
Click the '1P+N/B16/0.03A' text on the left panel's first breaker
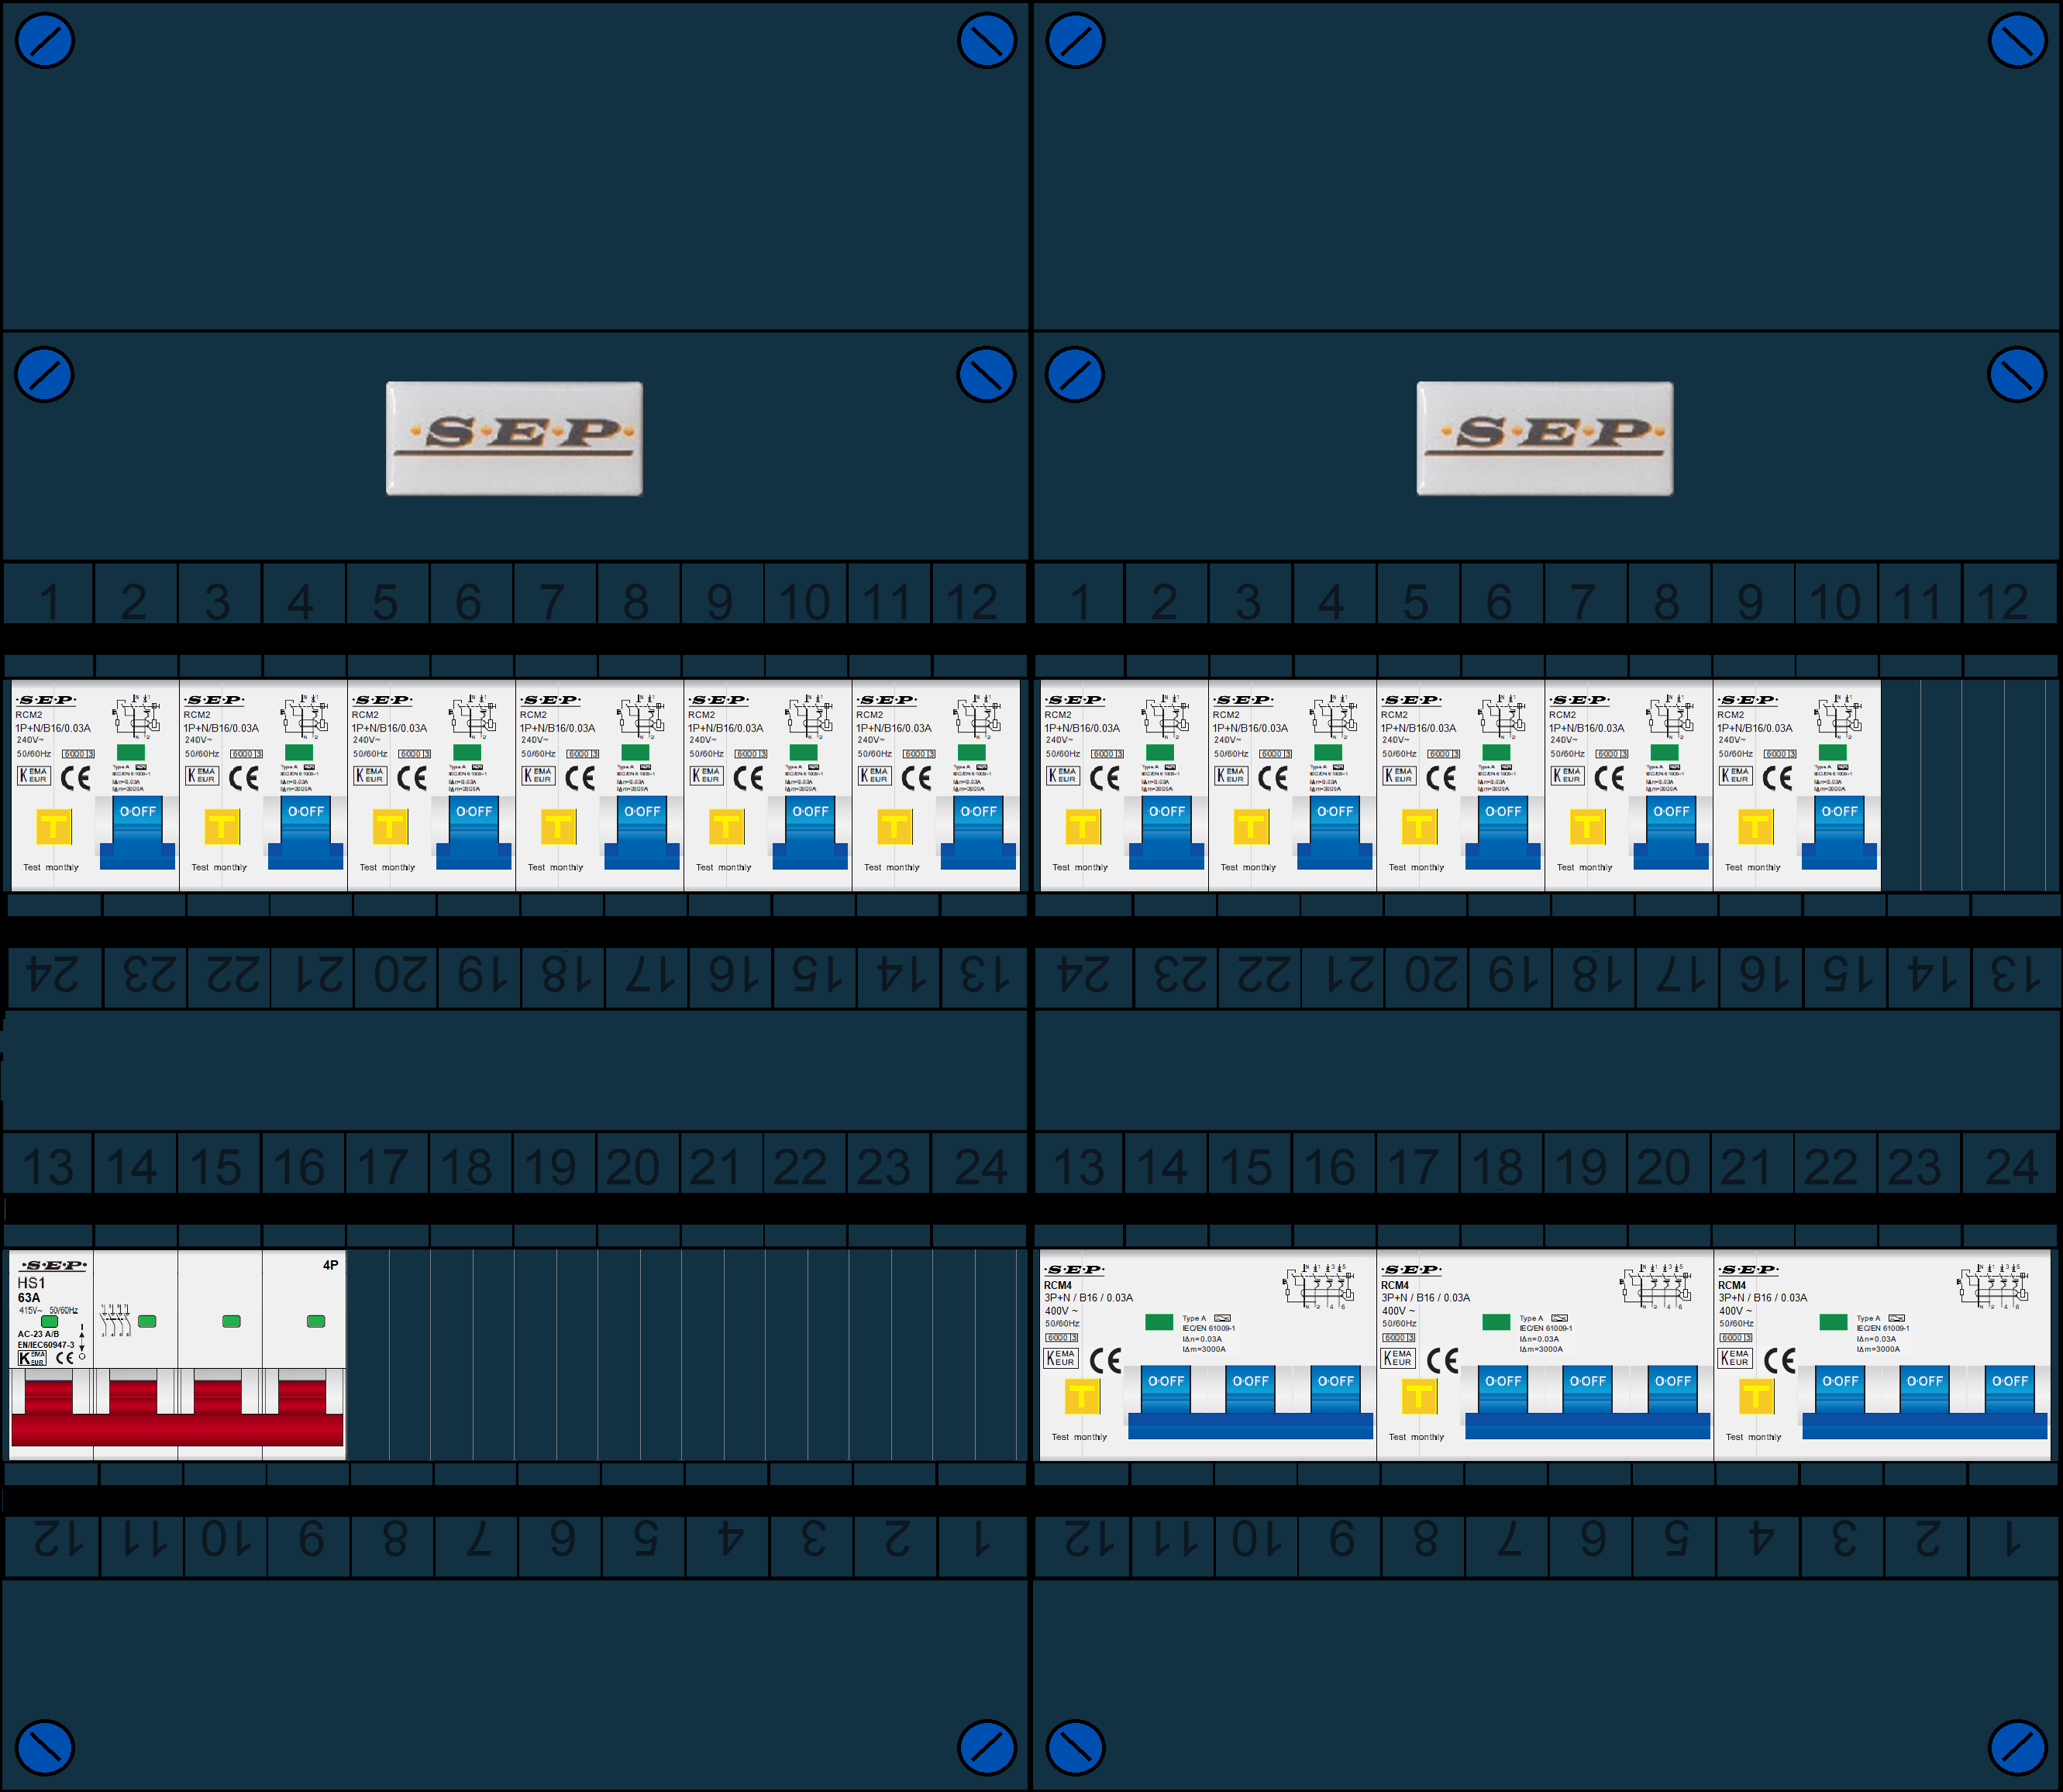coord(53,728)
